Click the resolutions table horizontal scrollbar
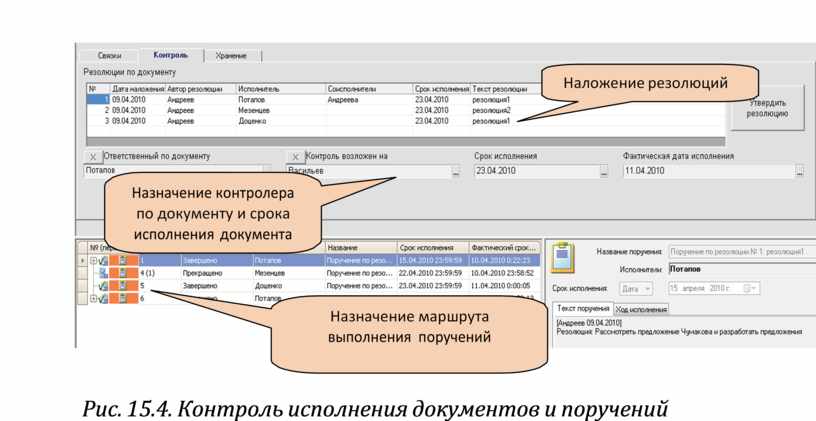The height and width of the screenshot is (421, 816). point(400,141)
